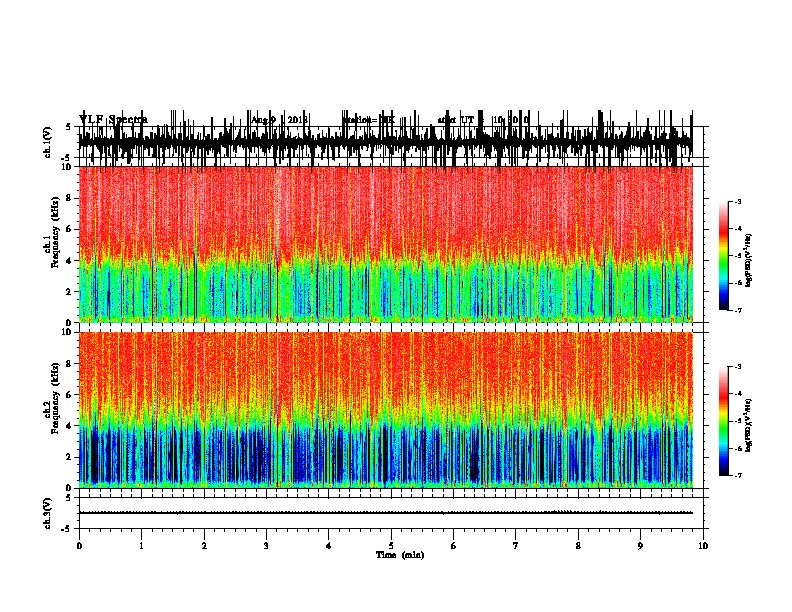The width and height of the screenshot is (792, 612).
Task: Click the "5" tick on time axis
Action: (391, 546)
